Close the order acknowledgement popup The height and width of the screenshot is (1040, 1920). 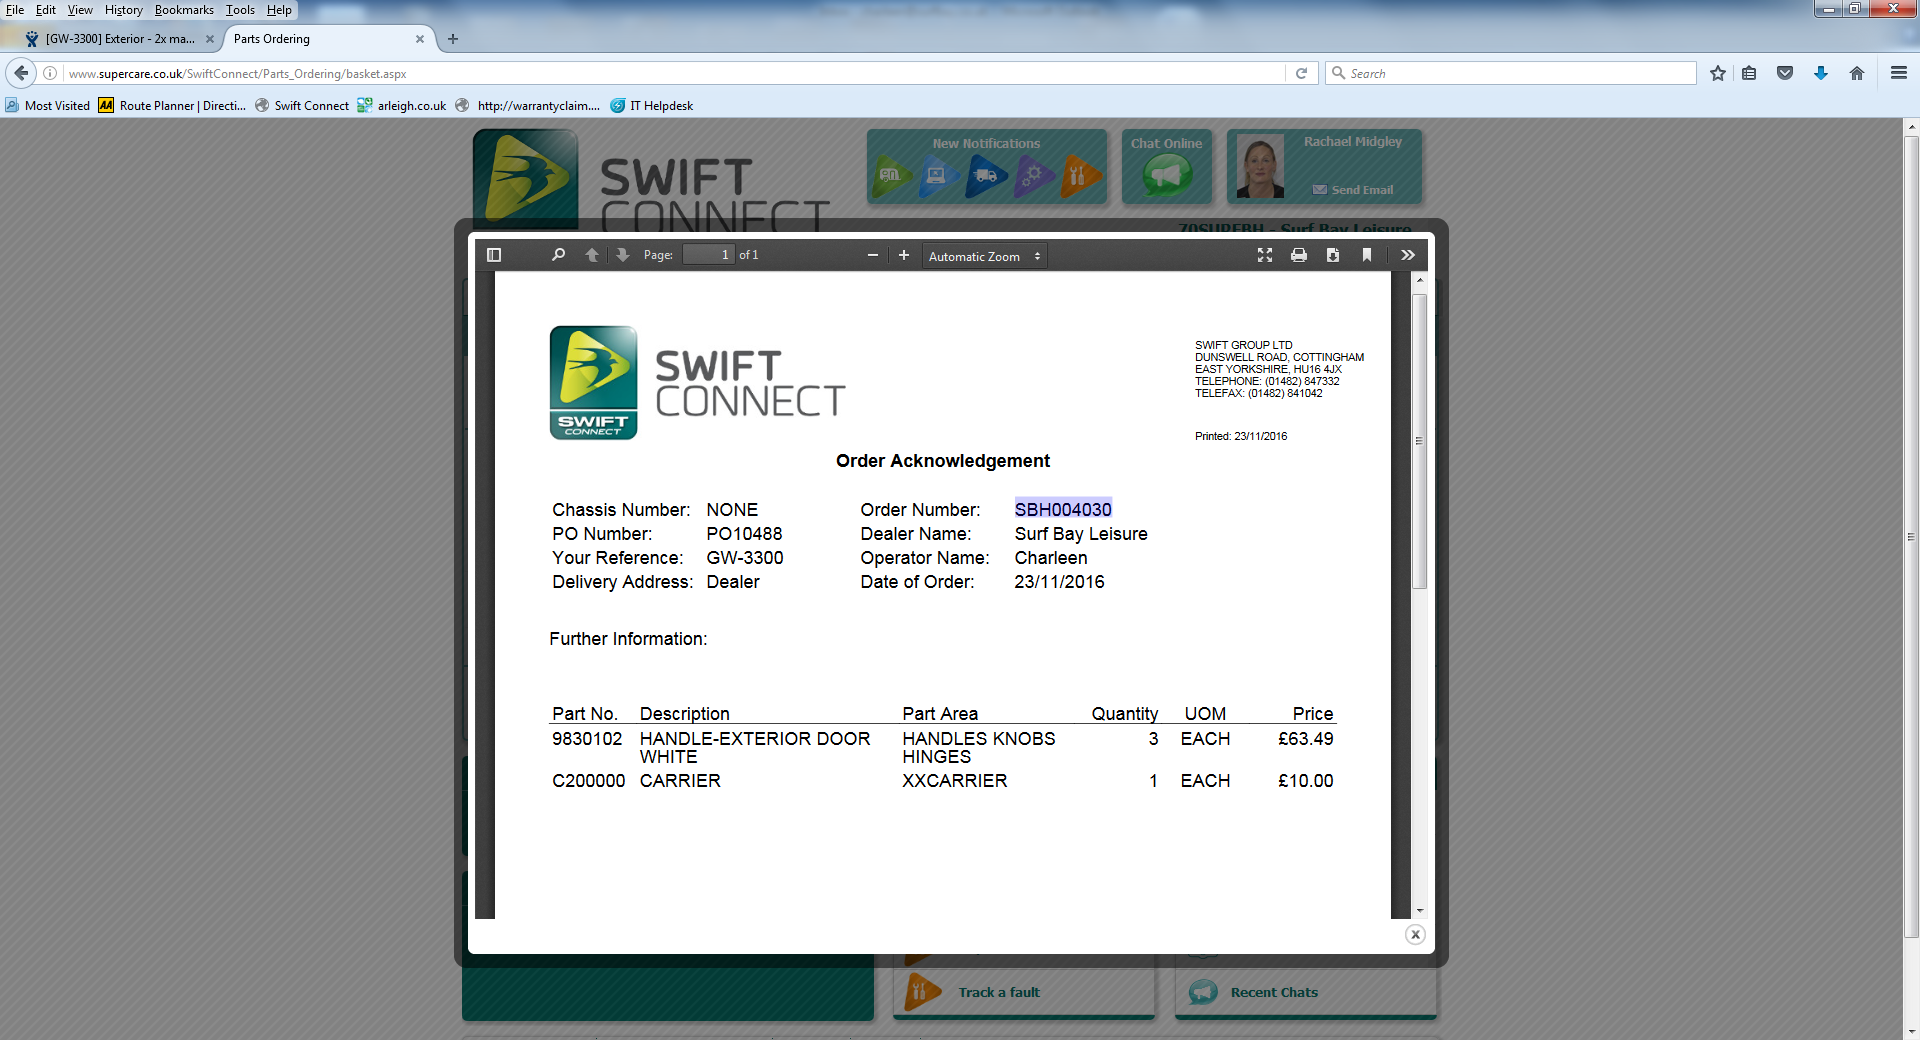(x=1415, y=934)
